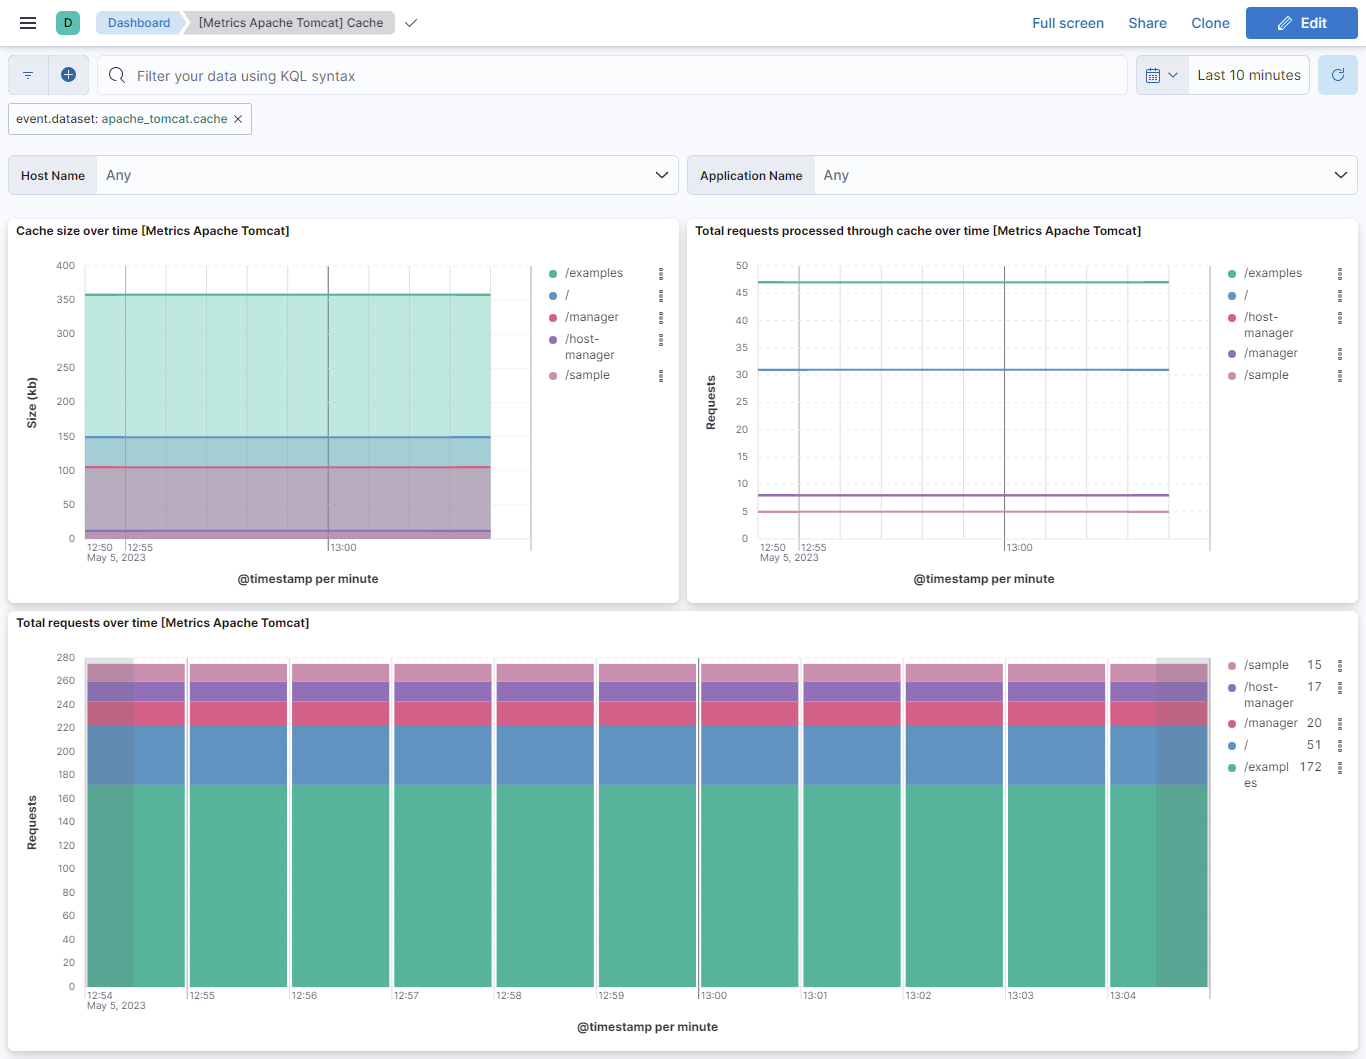Open the saved dashboard status chevron
This screenshot has height=1059, width=1366.
(411, 23)
